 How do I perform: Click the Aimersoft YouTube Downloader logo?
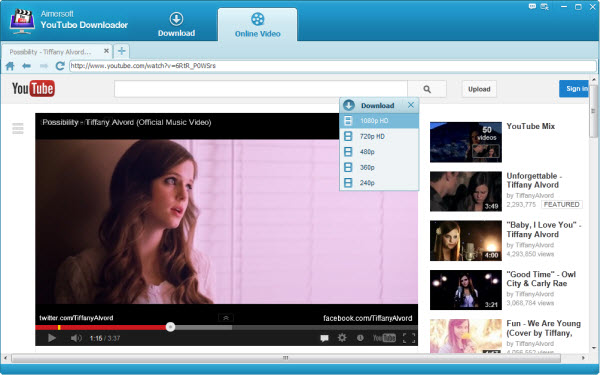point(22,21)
